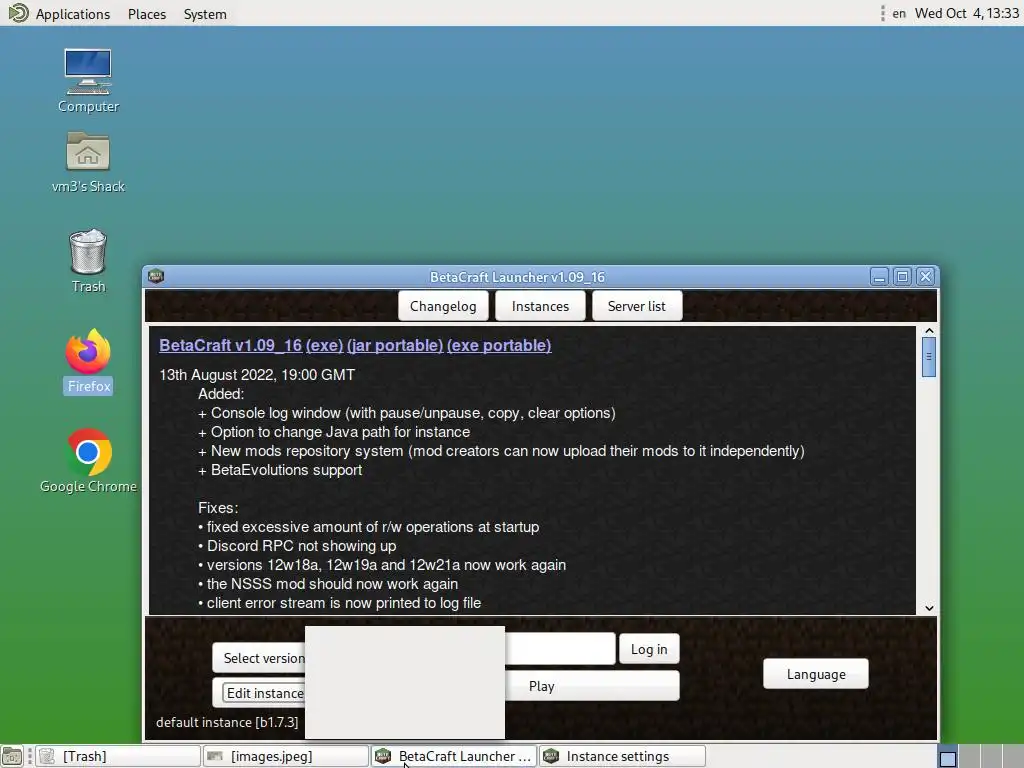Switch to Instance settings taskbar window
Viewport: 1024px width, 768px height.
click(x=622, y=756)
